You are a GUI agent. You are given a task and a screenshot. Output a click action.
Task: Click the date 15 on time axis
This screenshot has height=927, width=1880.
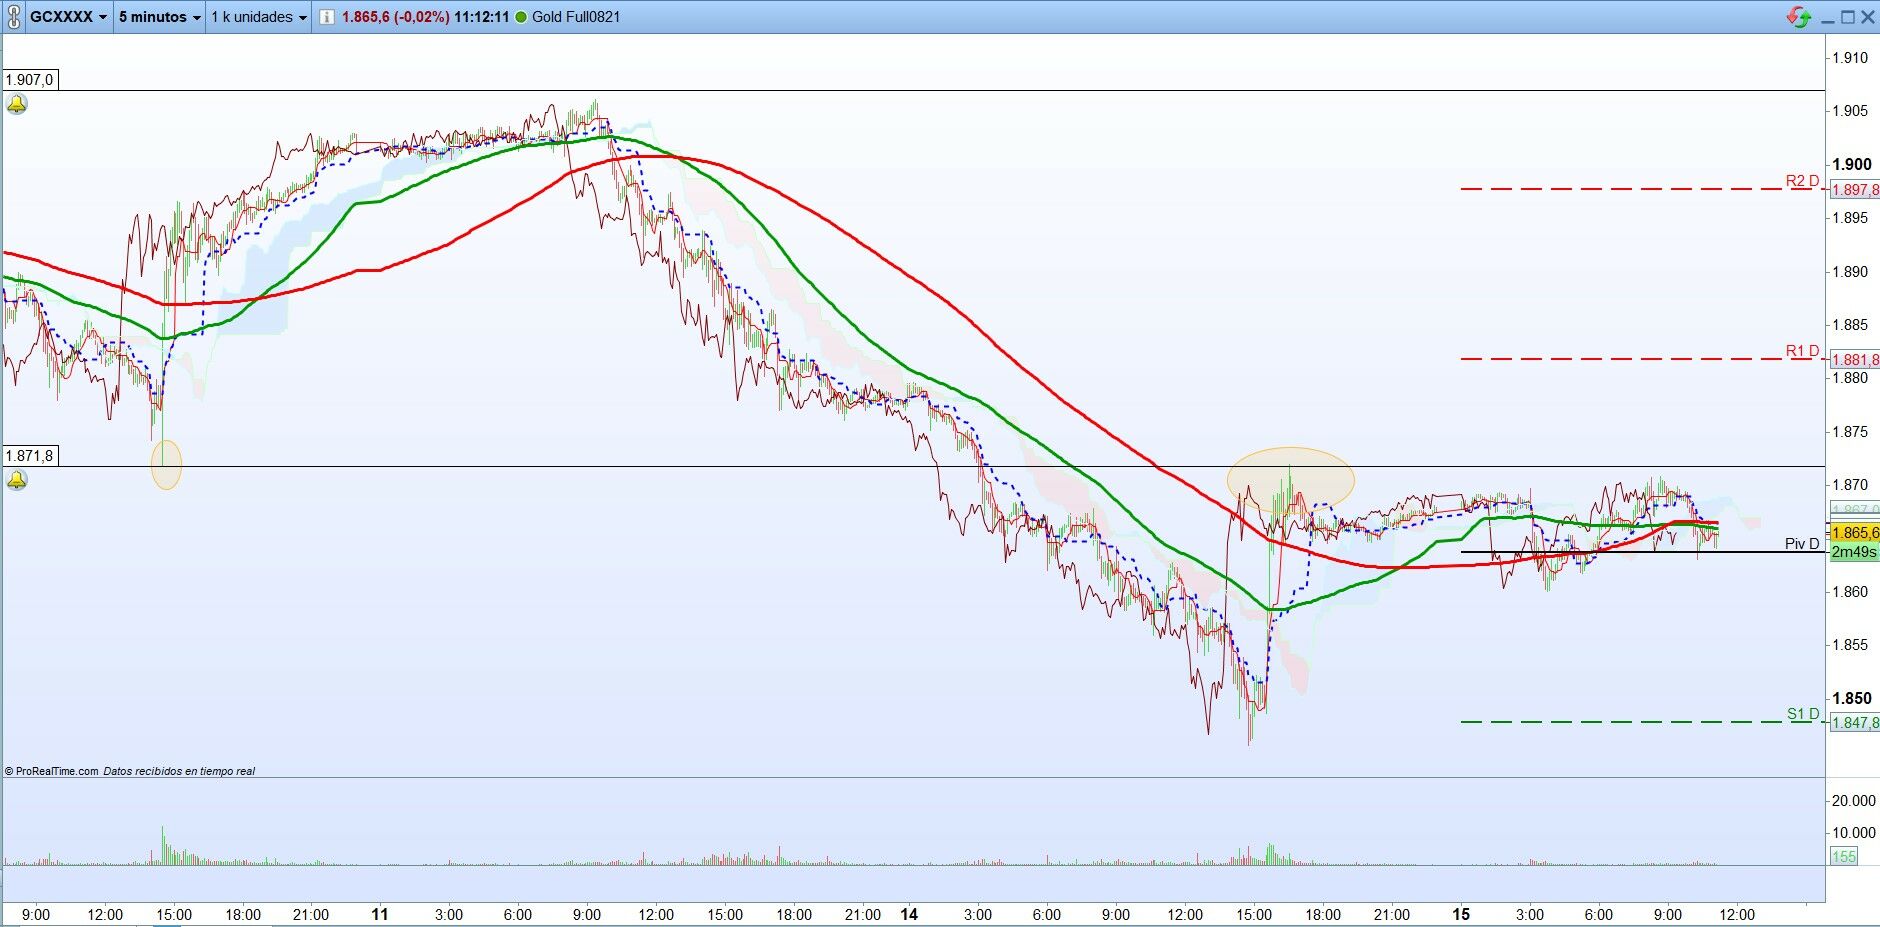(x=1461, y=914)
